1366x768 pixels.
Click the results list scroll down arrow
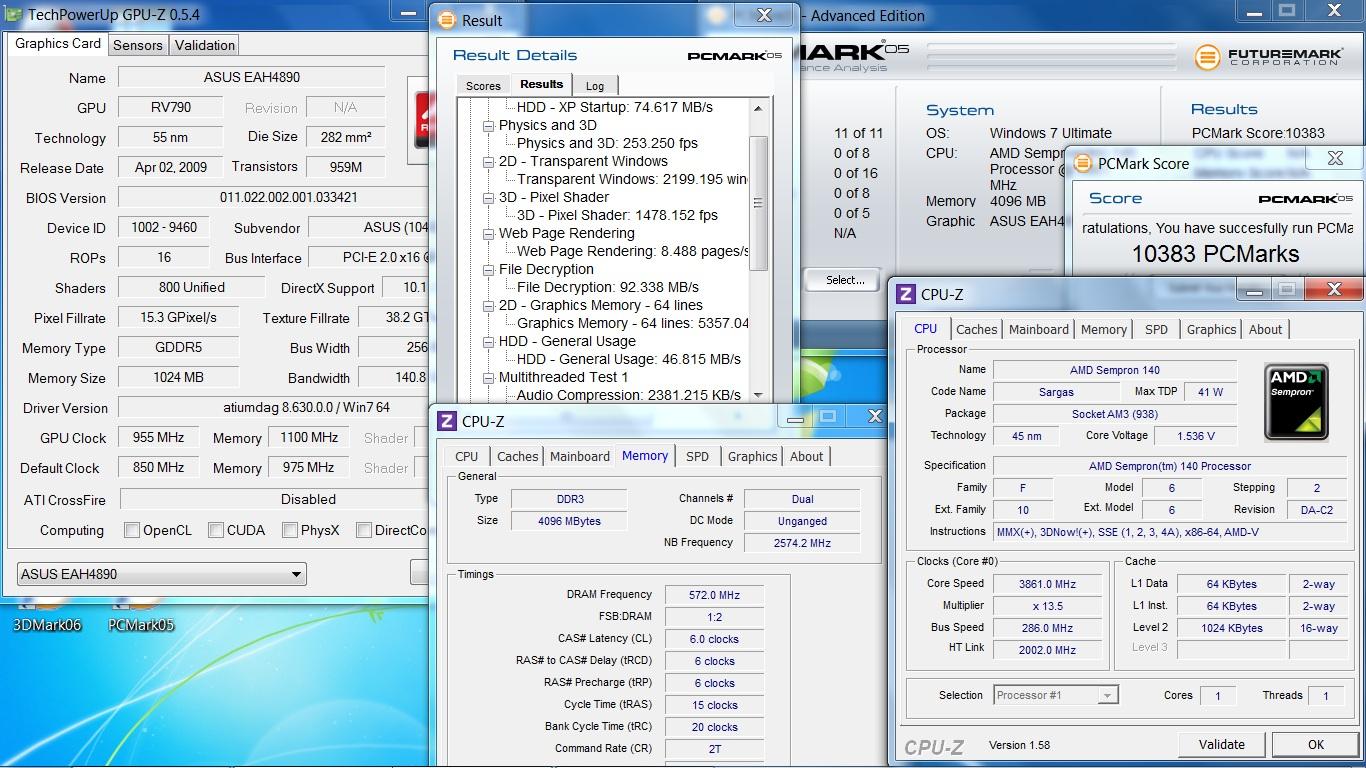[x=758, y=395]
